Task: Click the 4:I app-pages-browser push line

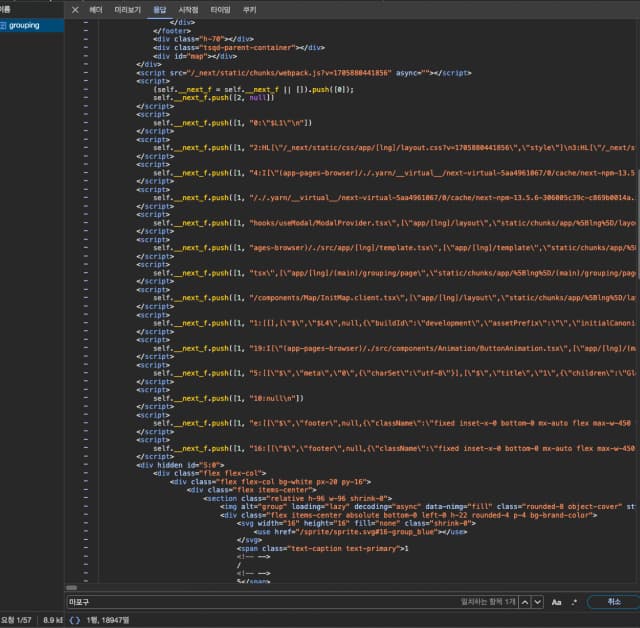Action: pyautogui.click(x=394, y=173)
